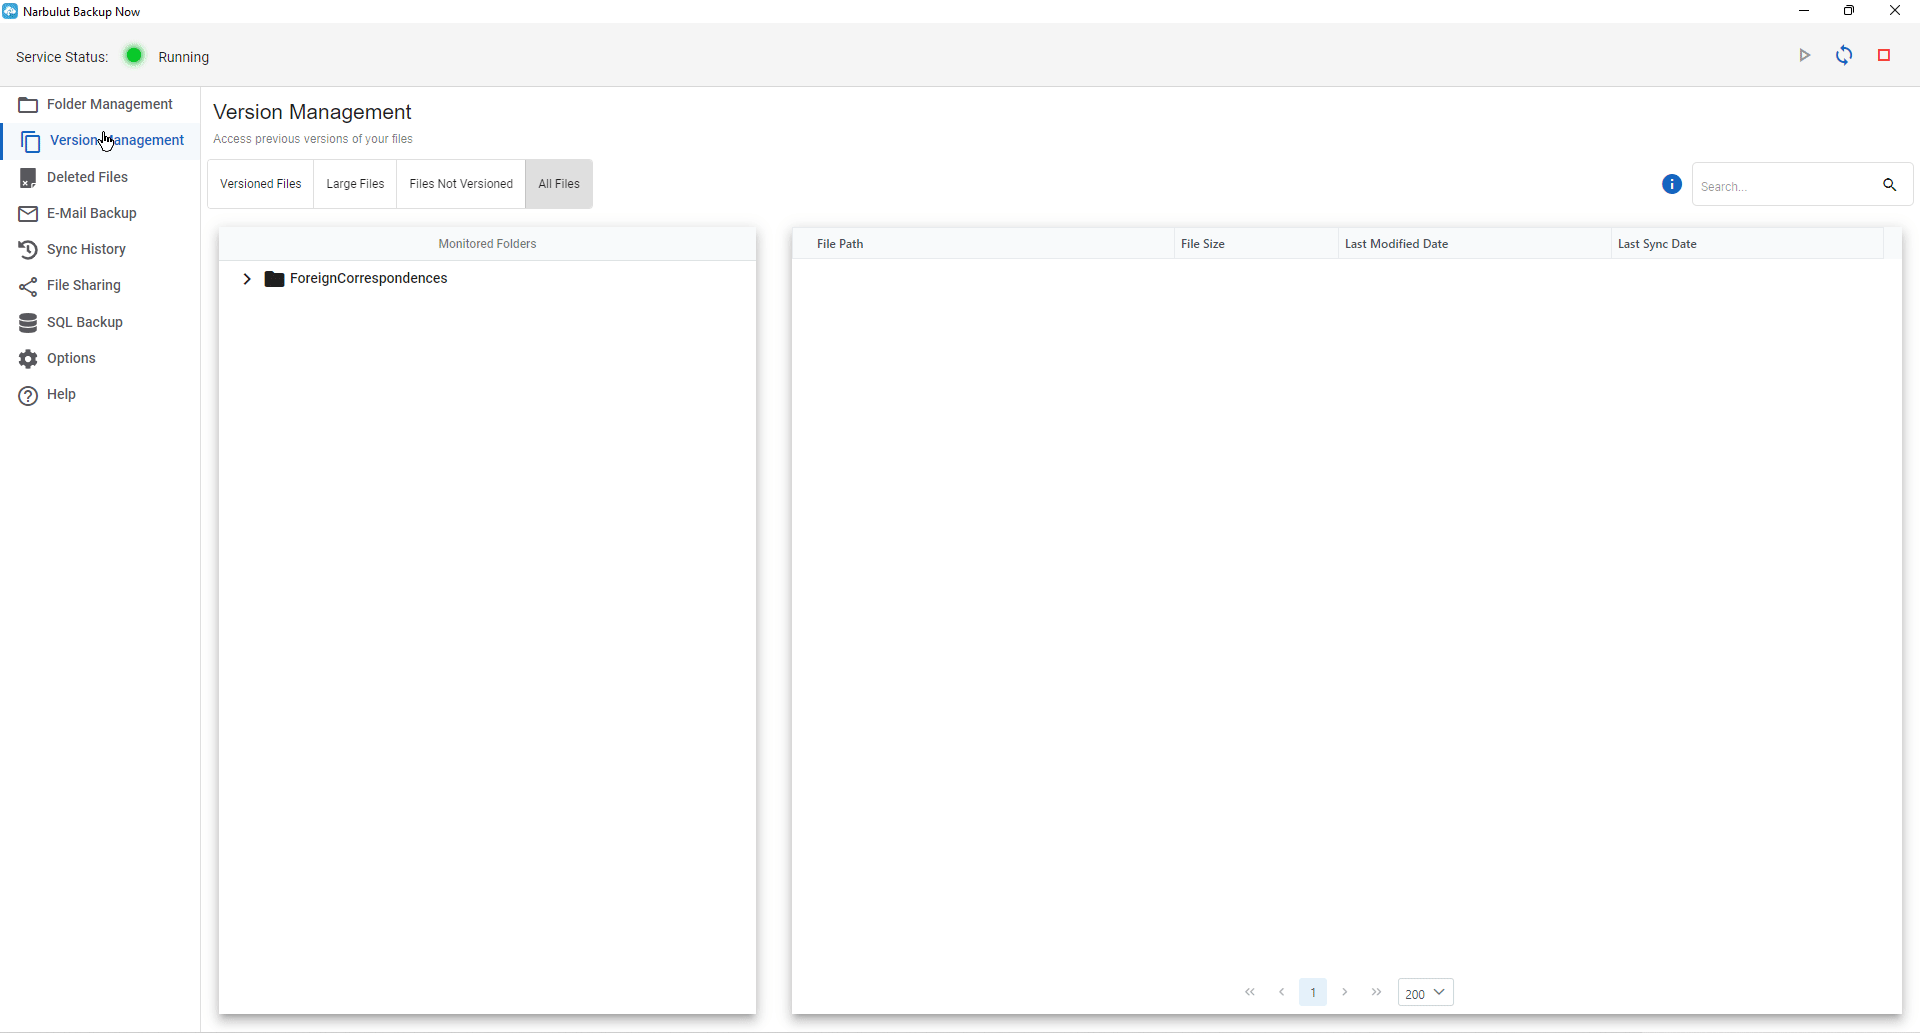The width and height of the screenshot is (1920, 1033).
Task: Open the 200 page size dropdown
Action: click(x=1426, y=992)
